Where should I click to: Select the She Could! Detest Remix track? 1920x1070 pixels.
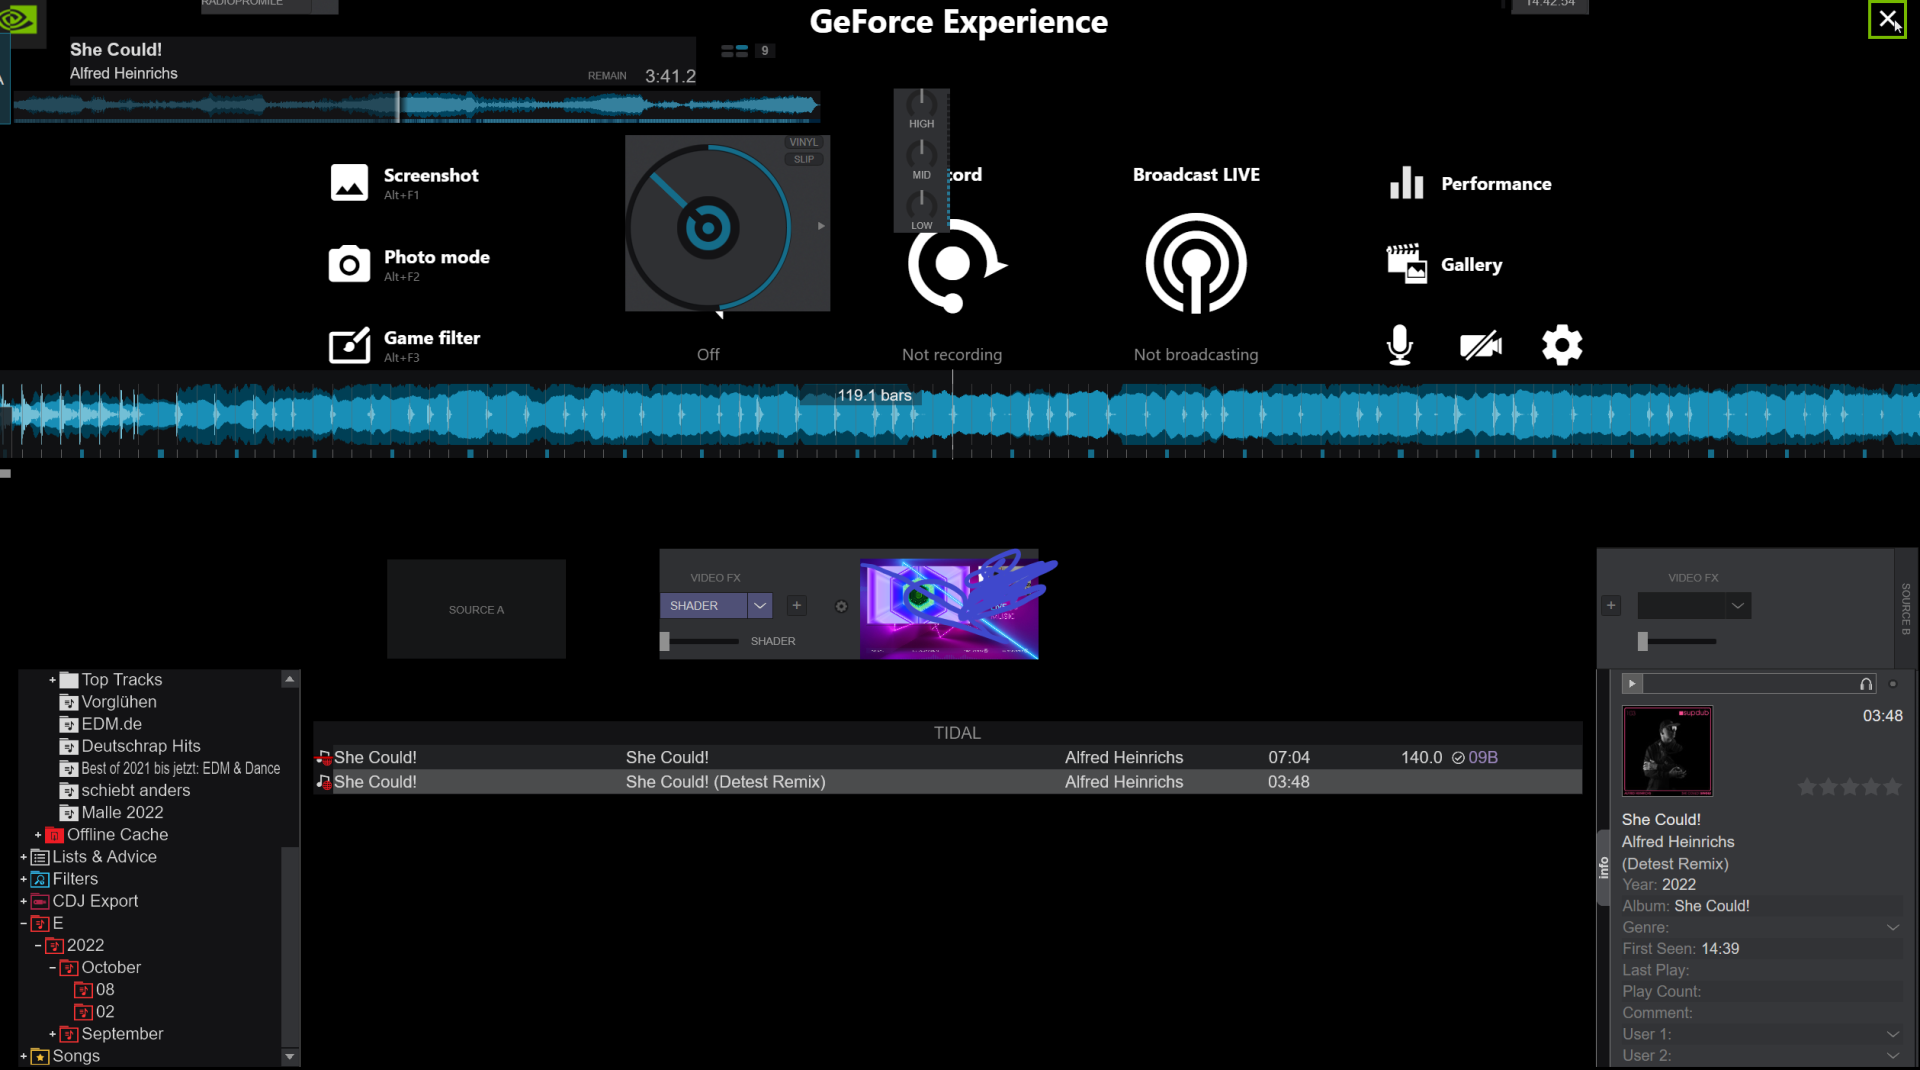pyautogui.click(x=725, y=781)
